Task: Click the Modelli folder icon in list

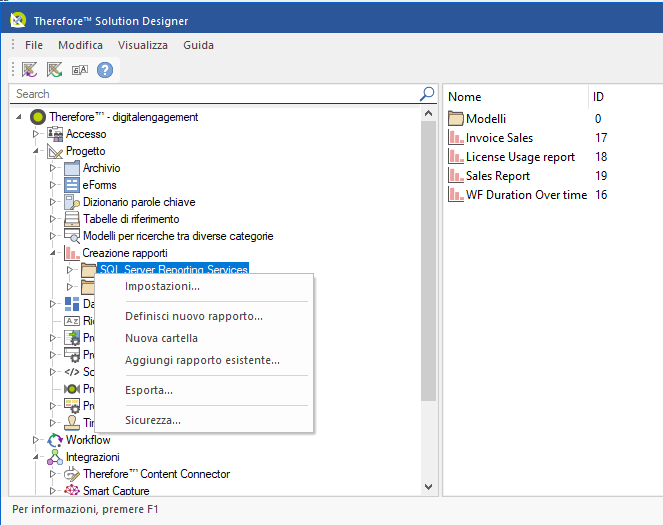Action: (456, 119)
